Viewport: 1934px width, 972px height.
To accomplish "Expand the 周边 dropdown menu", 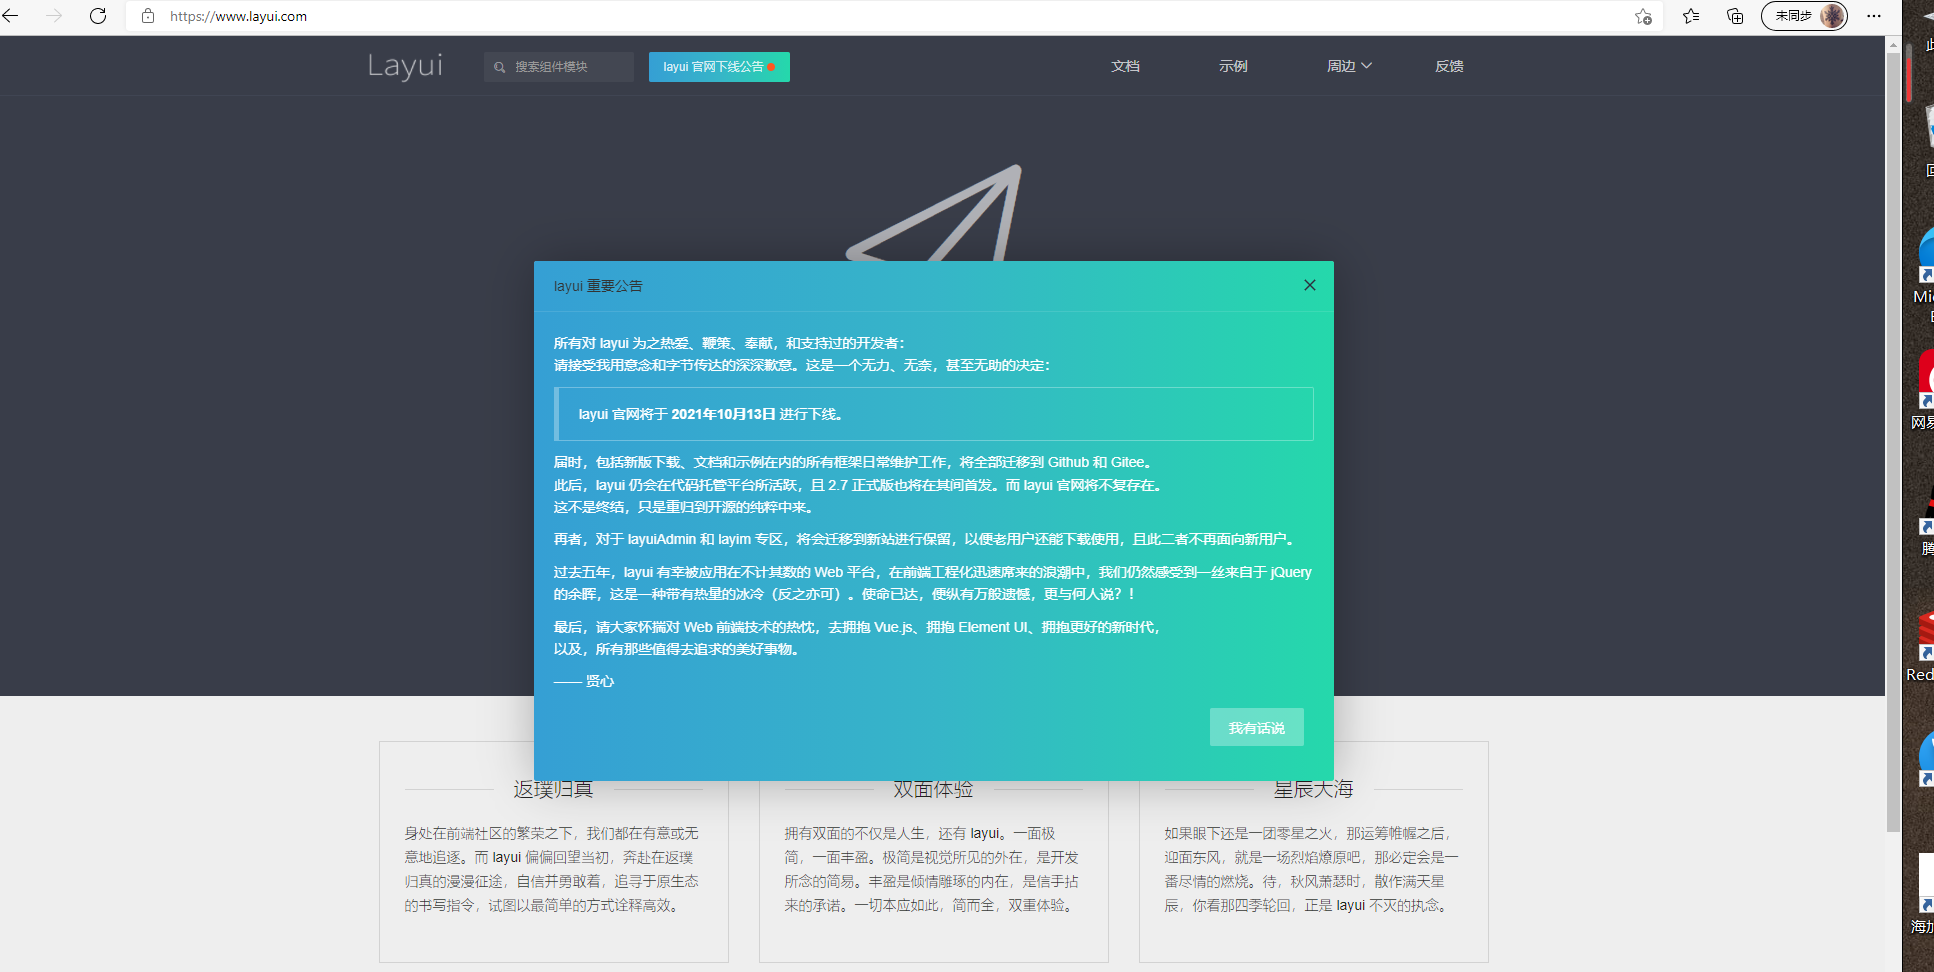I will (x=1349, y=66).
